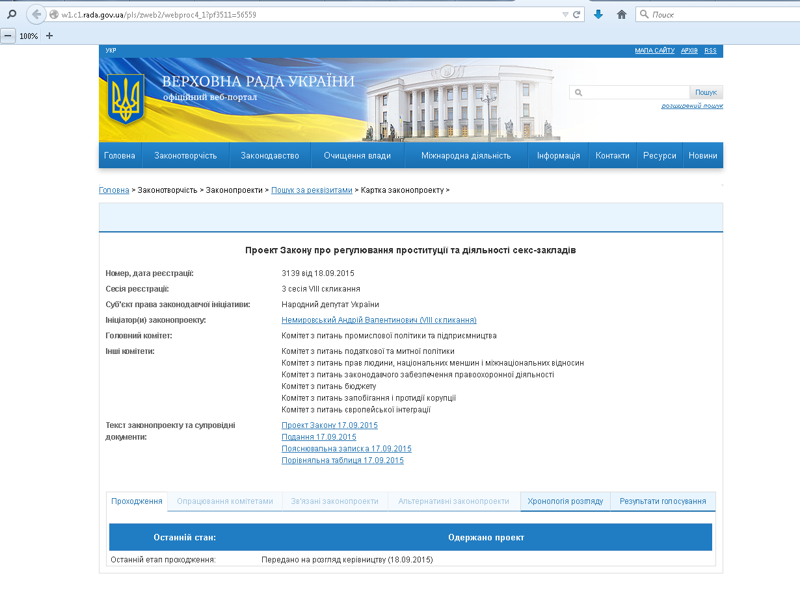Click Міжнародна діяльність in navigation menu

click(464, 155)
